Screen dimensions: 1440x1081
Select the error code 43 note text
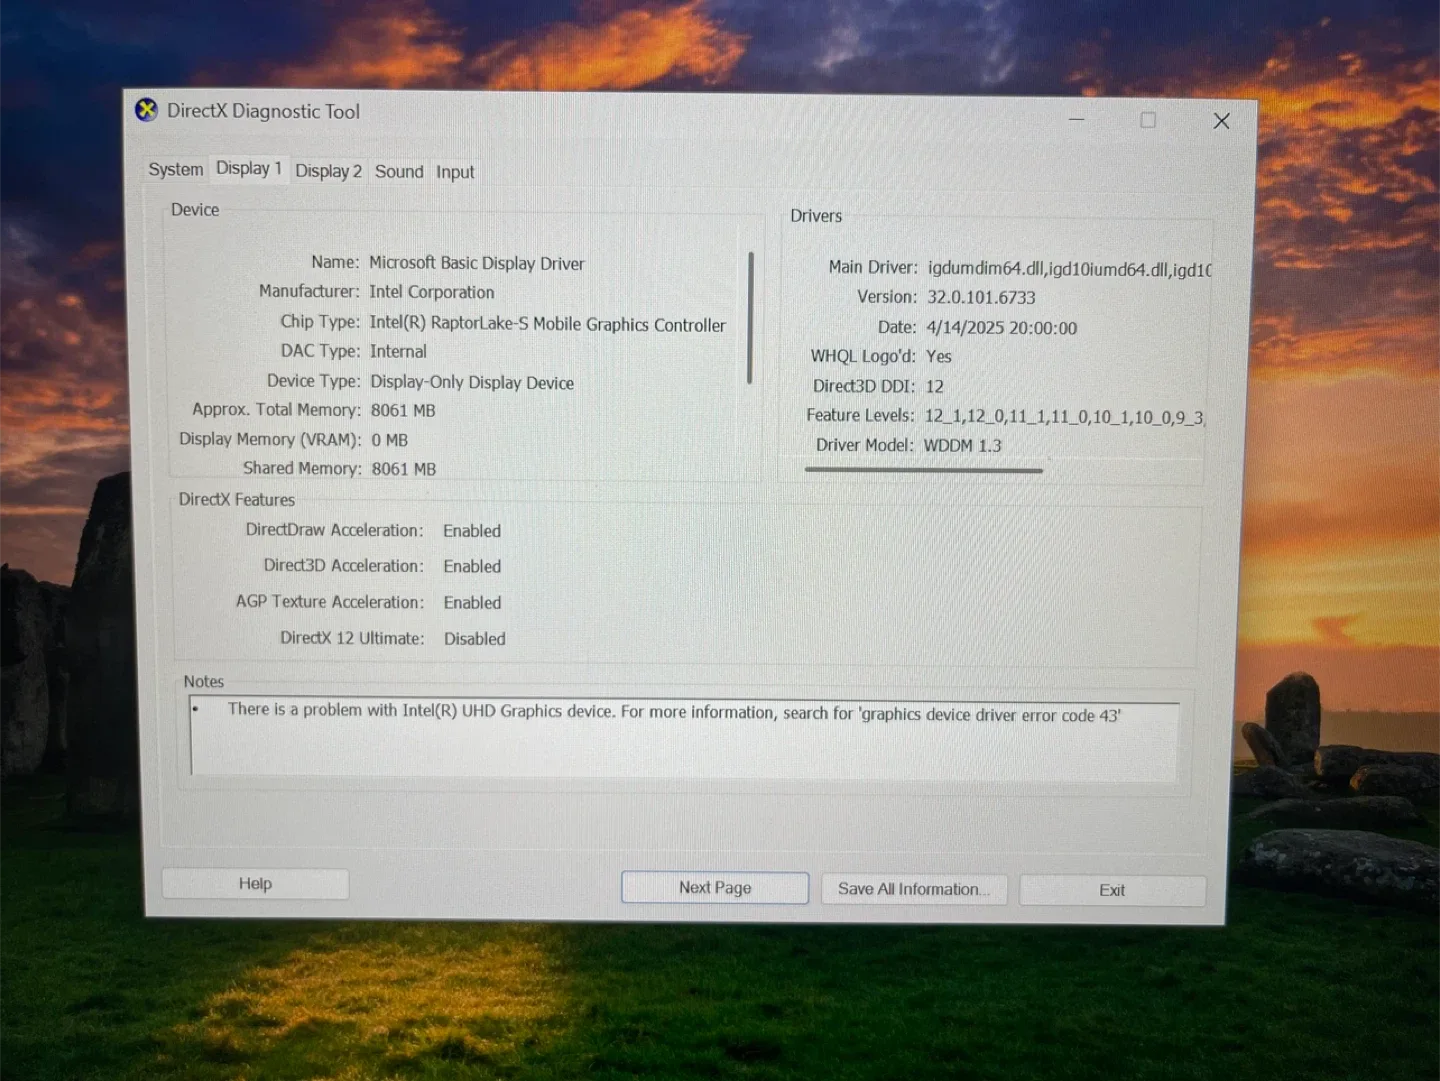click(x=675, y=712)
